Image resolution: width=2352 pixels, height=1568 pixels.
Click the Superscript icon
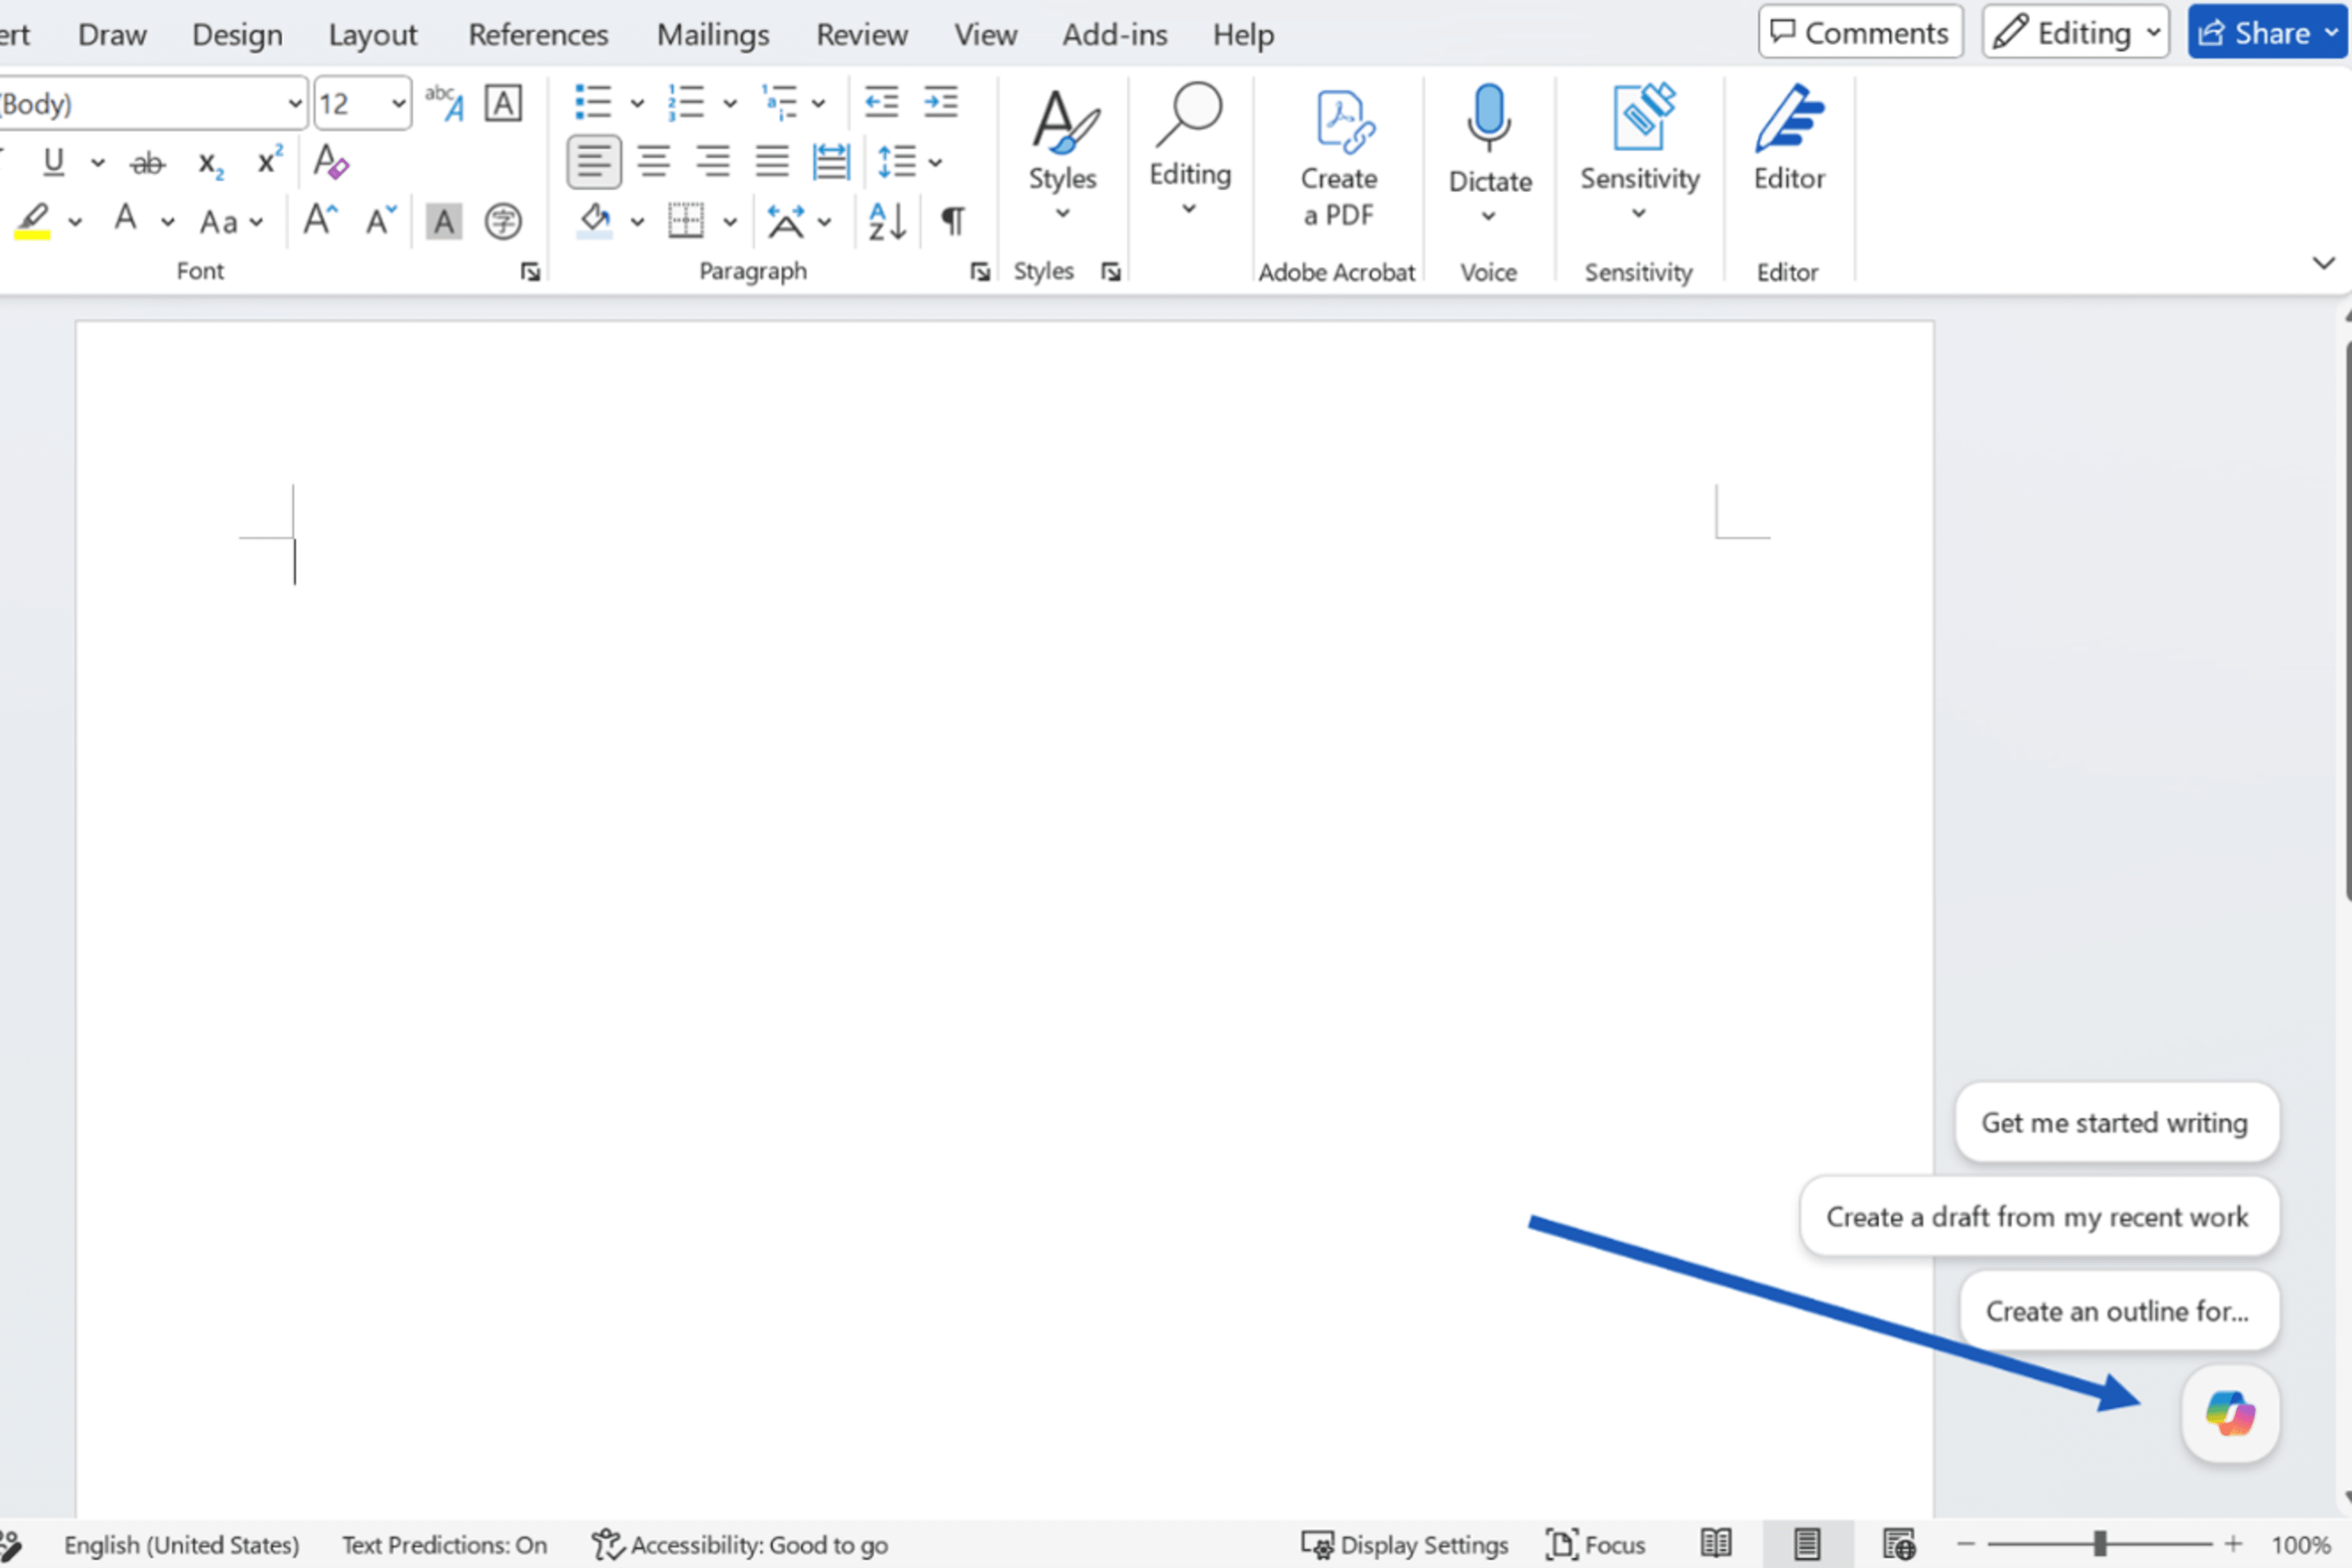pos(269,160)
